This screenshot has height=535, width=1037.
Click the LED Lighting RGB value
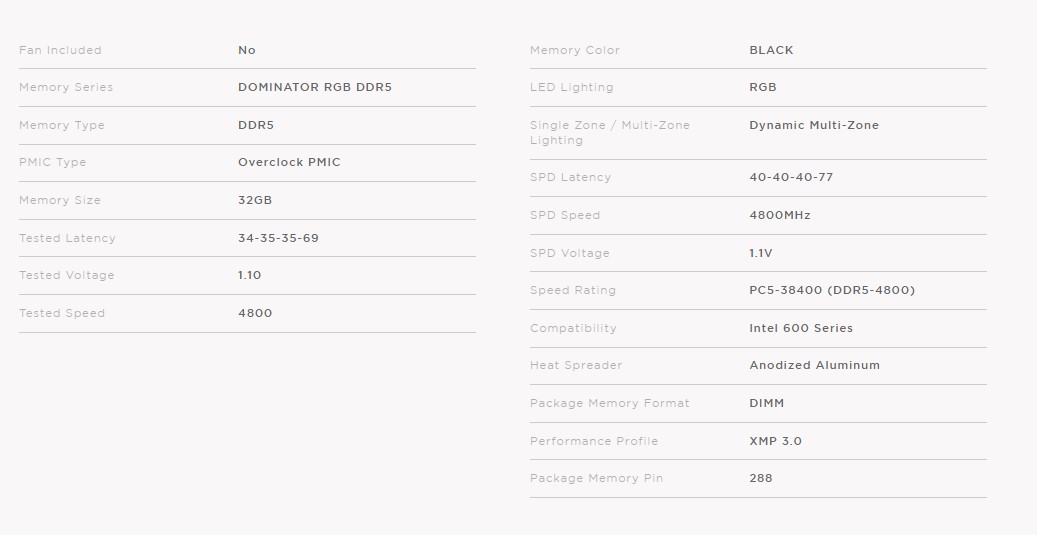pyautogui.click(x=763, y=87)
